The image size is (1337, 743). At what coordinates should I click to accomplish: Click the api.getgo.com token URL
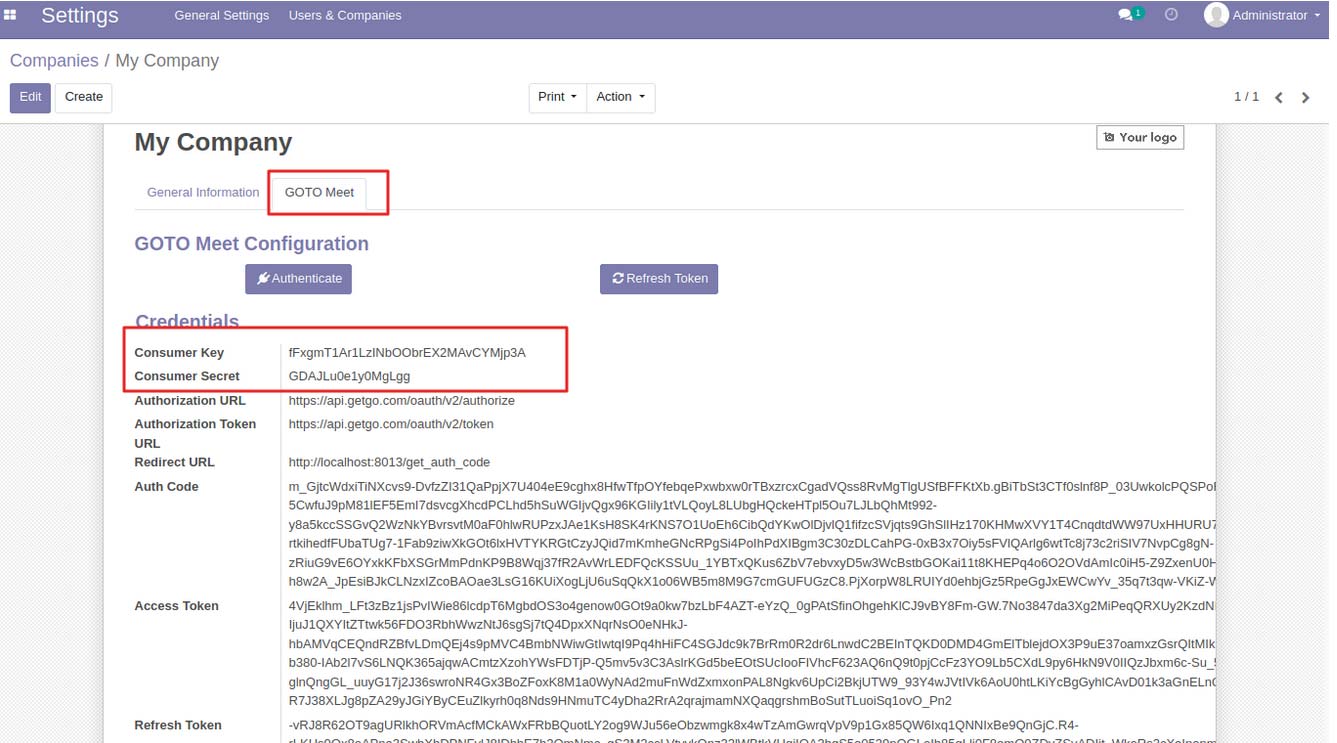[391, 424]
